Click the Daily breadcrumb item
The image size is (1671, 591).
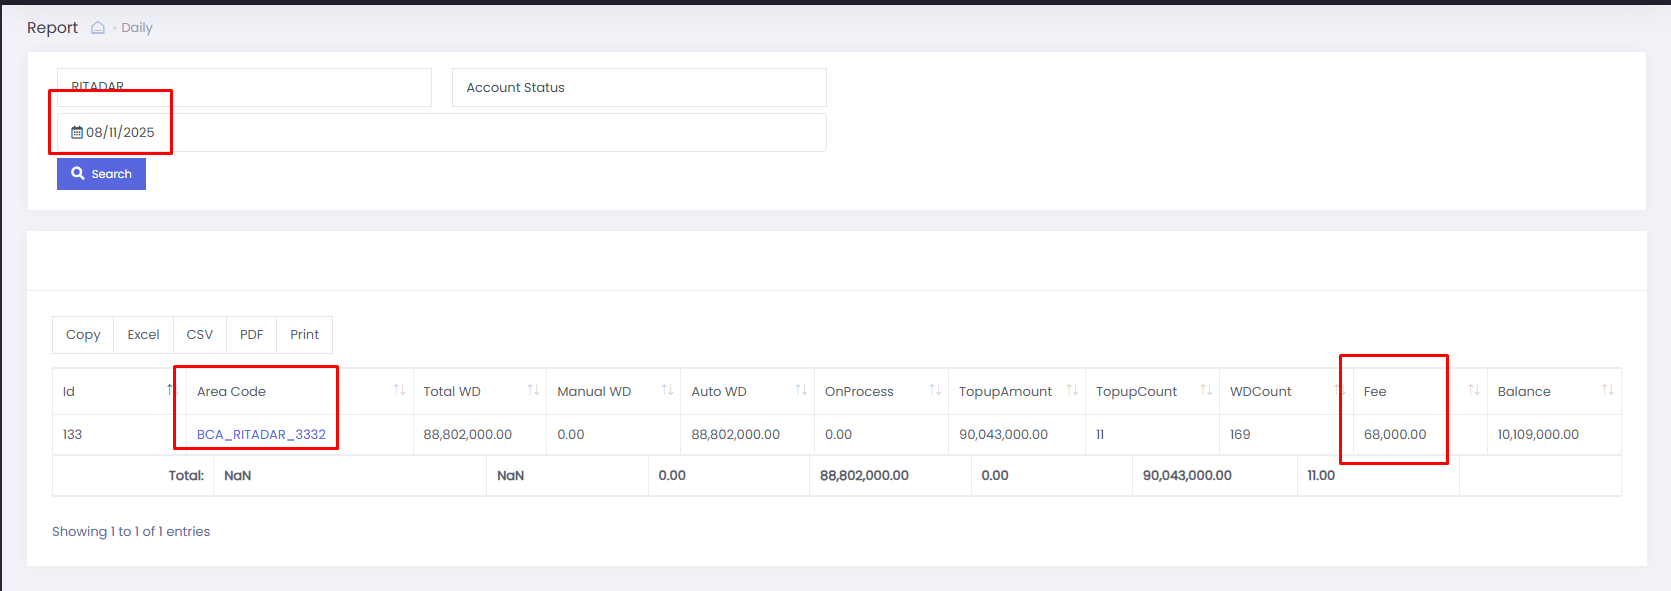click(x=137, y=28)
